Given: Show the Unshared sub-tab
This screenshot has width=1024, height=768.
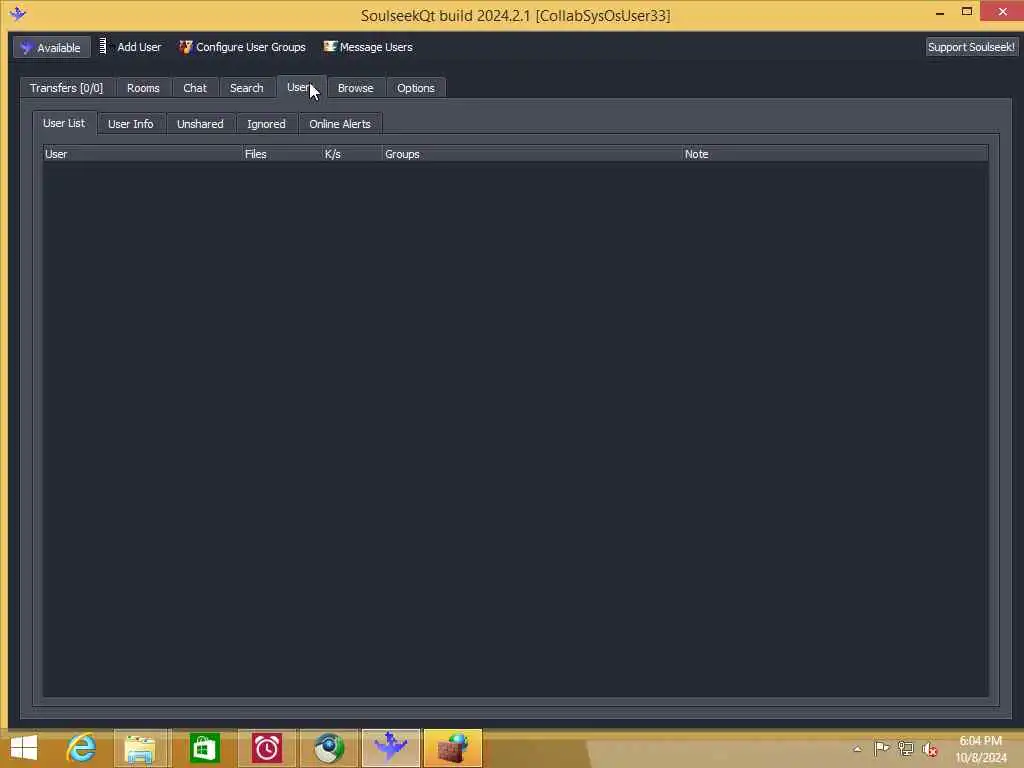Looking at the screenshot, I should point(200,123).
